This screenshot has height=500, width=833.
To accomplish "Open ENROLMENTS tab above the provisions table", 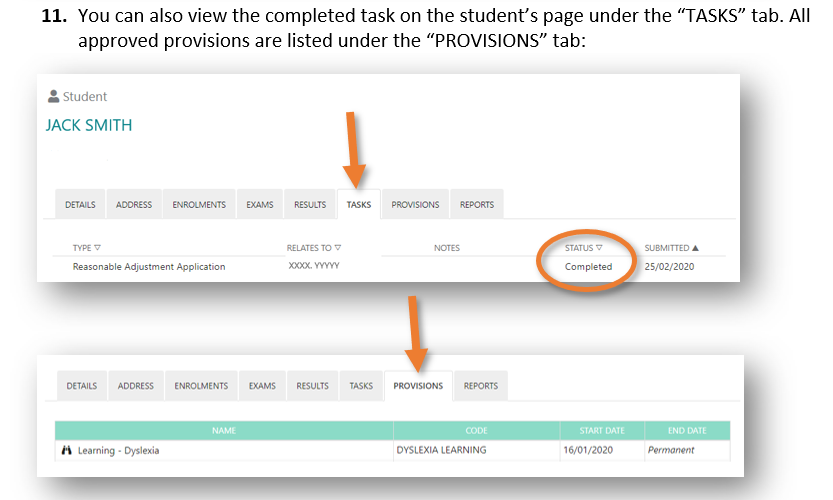I will (x=201, y=386).
